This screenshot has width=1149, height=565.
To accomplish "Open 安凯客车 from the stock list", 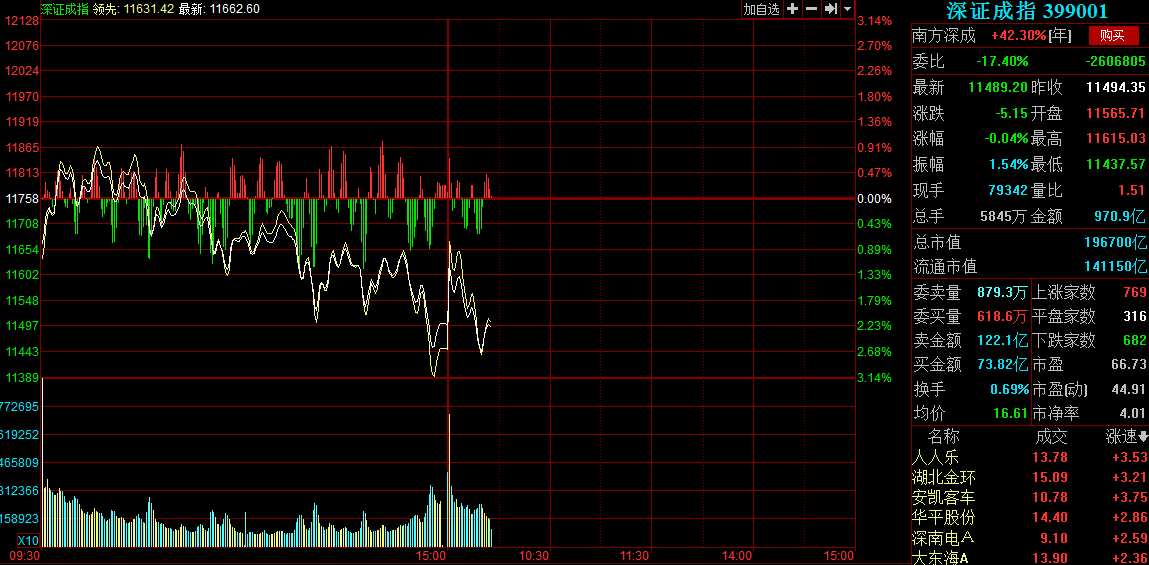I will (x=943, y=497).
